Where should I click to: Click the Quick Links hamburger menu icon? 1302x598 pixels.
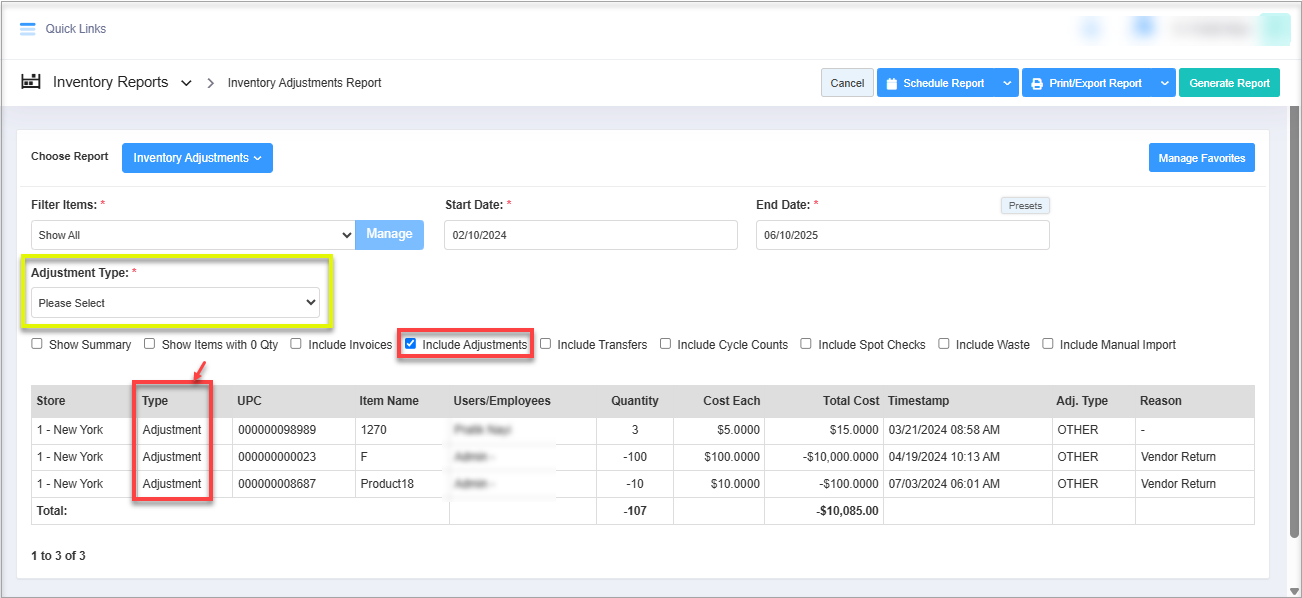pyautogui.click(x=28, y=29)
